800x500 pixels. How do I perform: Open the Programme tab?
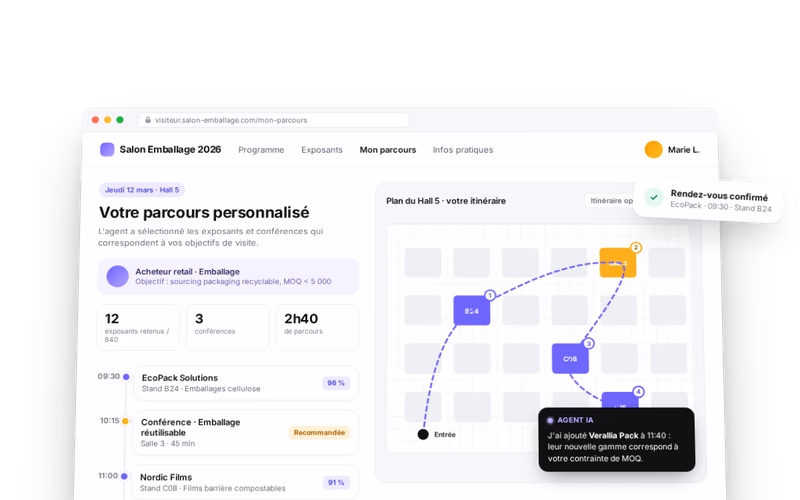[261, 150]
